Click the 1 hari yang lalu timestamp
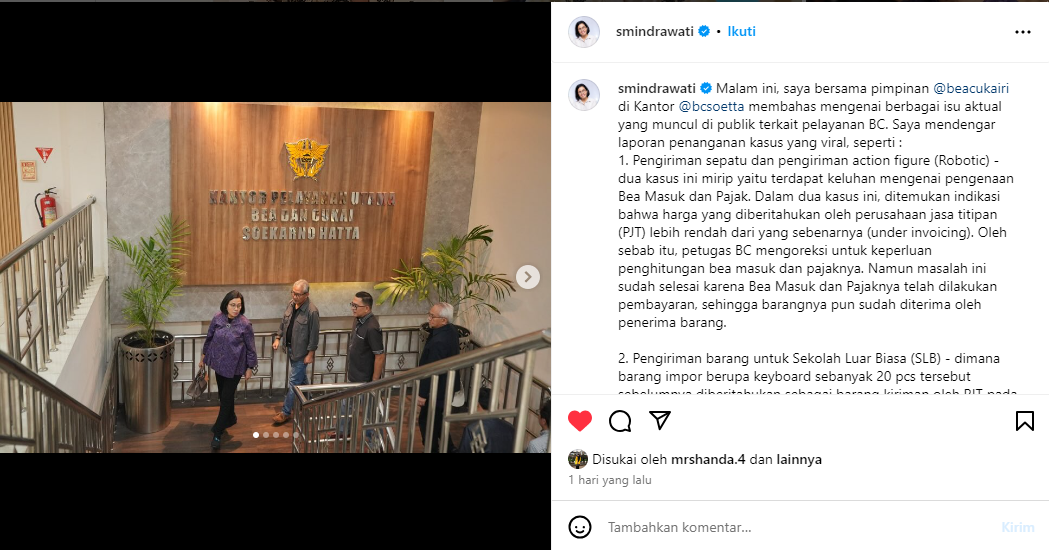Screen dimensions: 1049x550 609,480
